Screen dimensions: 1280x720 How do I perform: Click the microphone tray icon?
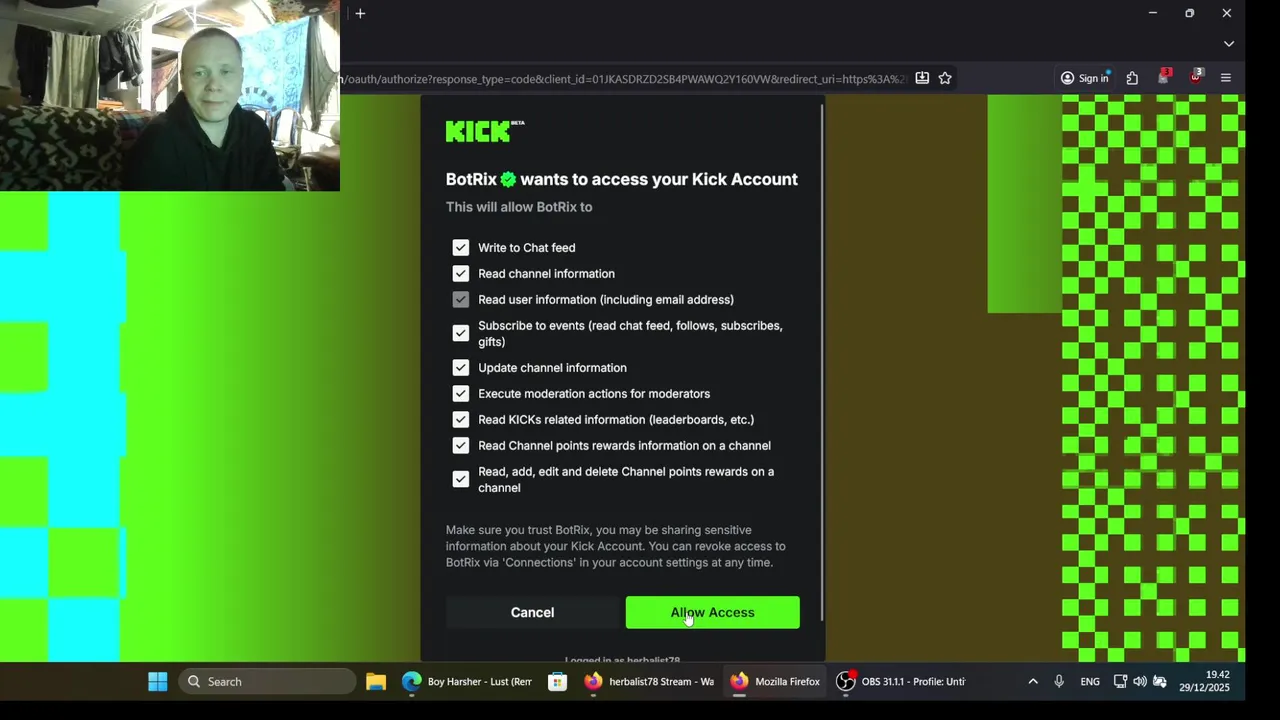[1059, 681]
